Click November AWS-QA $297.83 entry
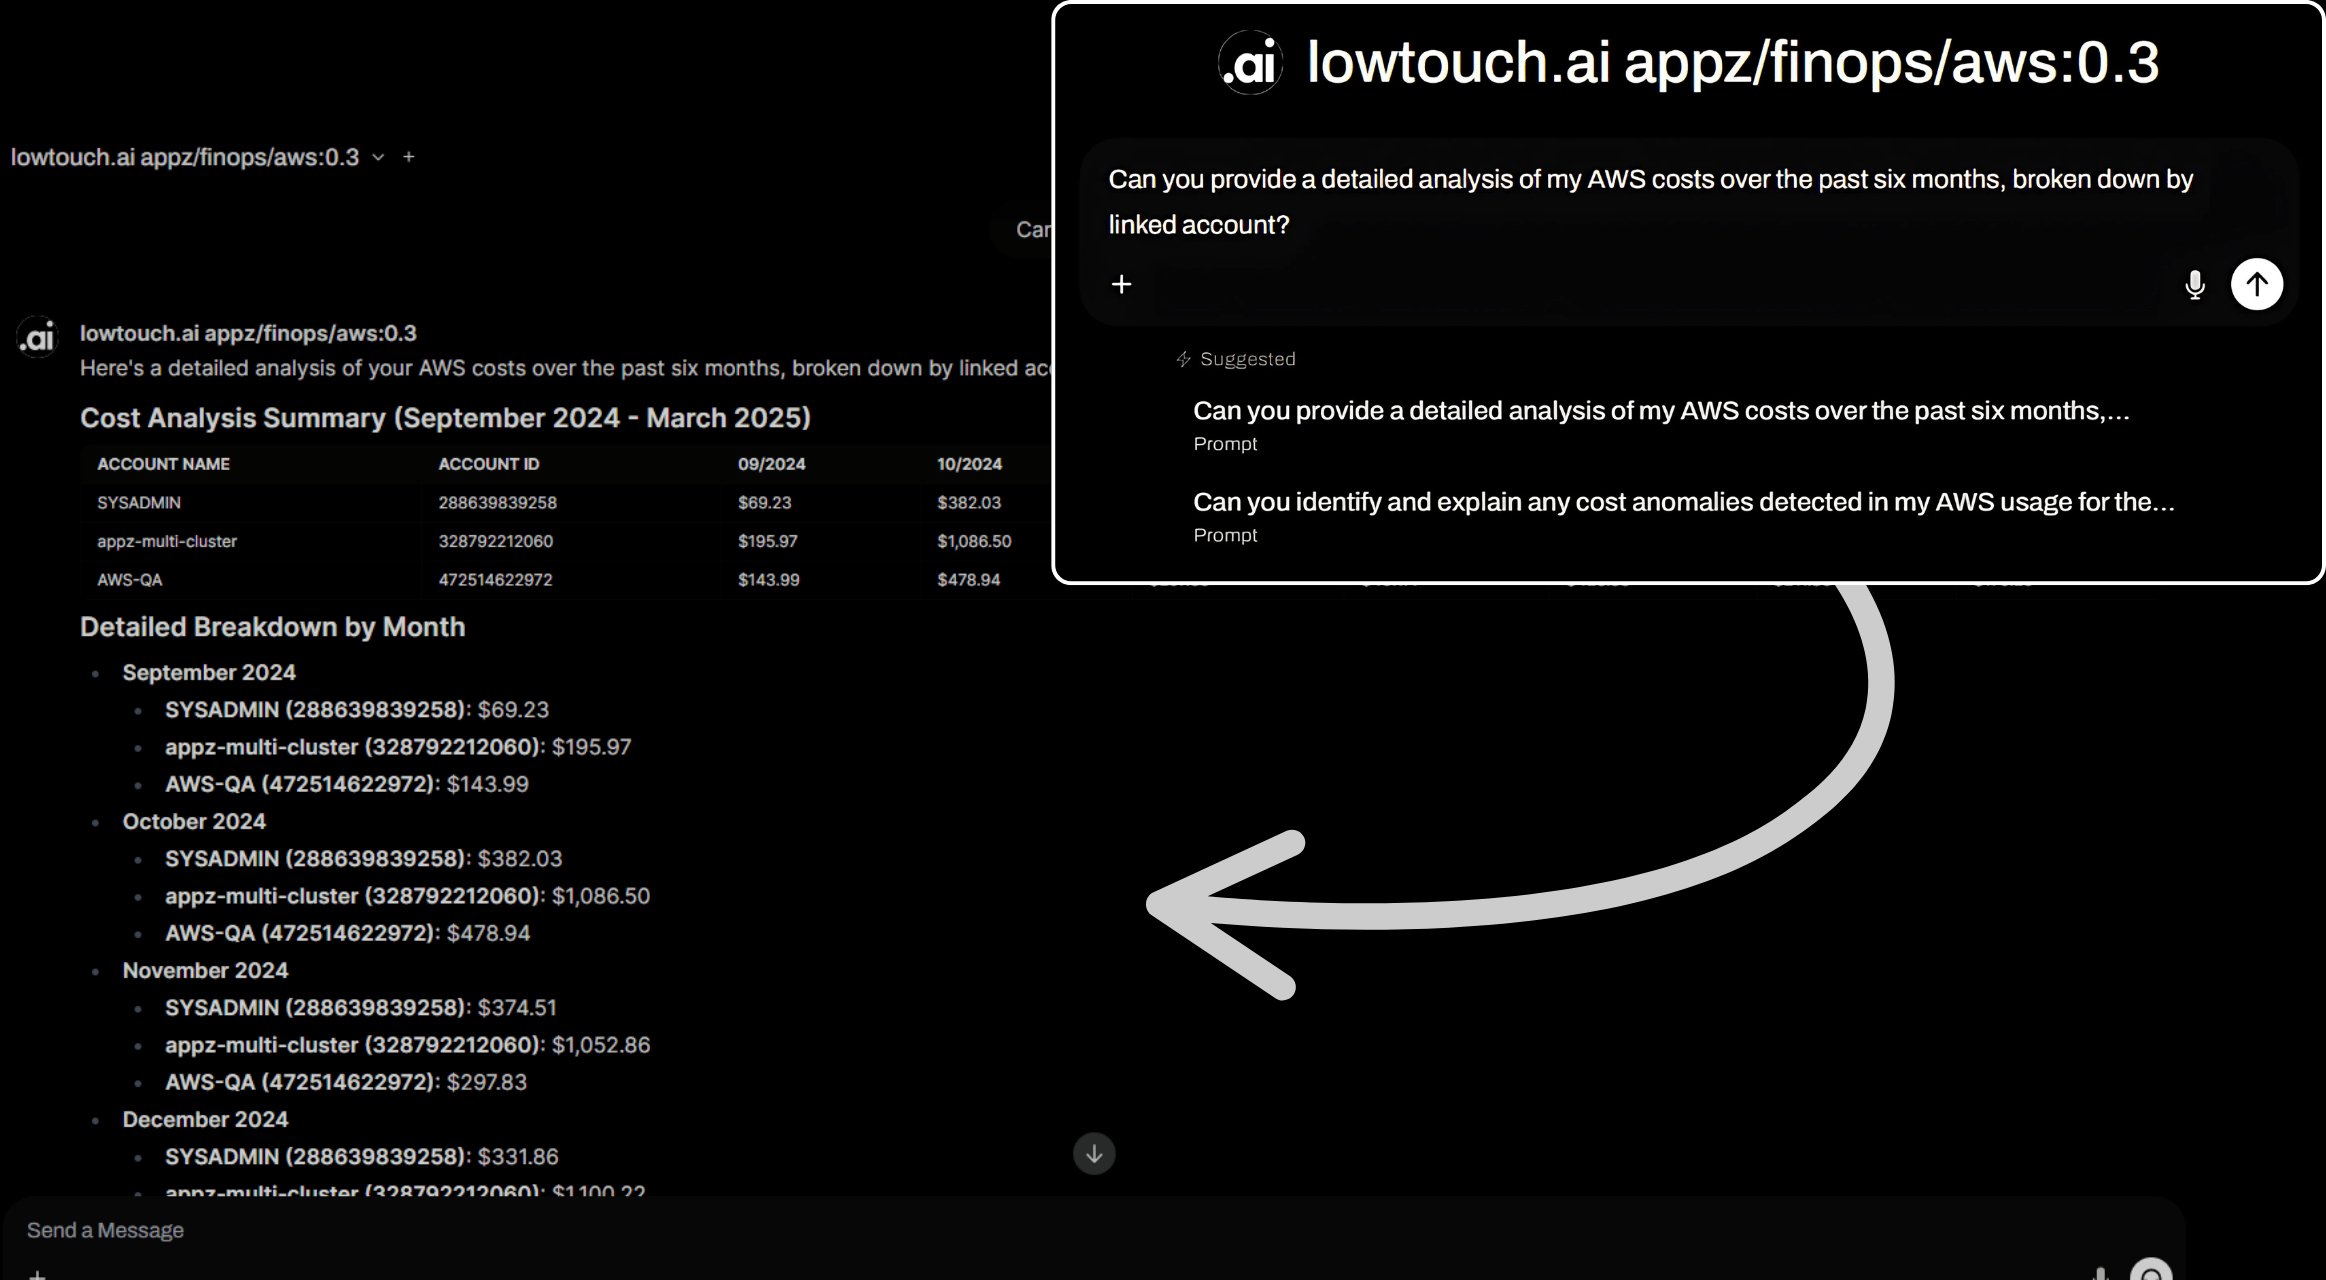 [x=345, y=1082]
